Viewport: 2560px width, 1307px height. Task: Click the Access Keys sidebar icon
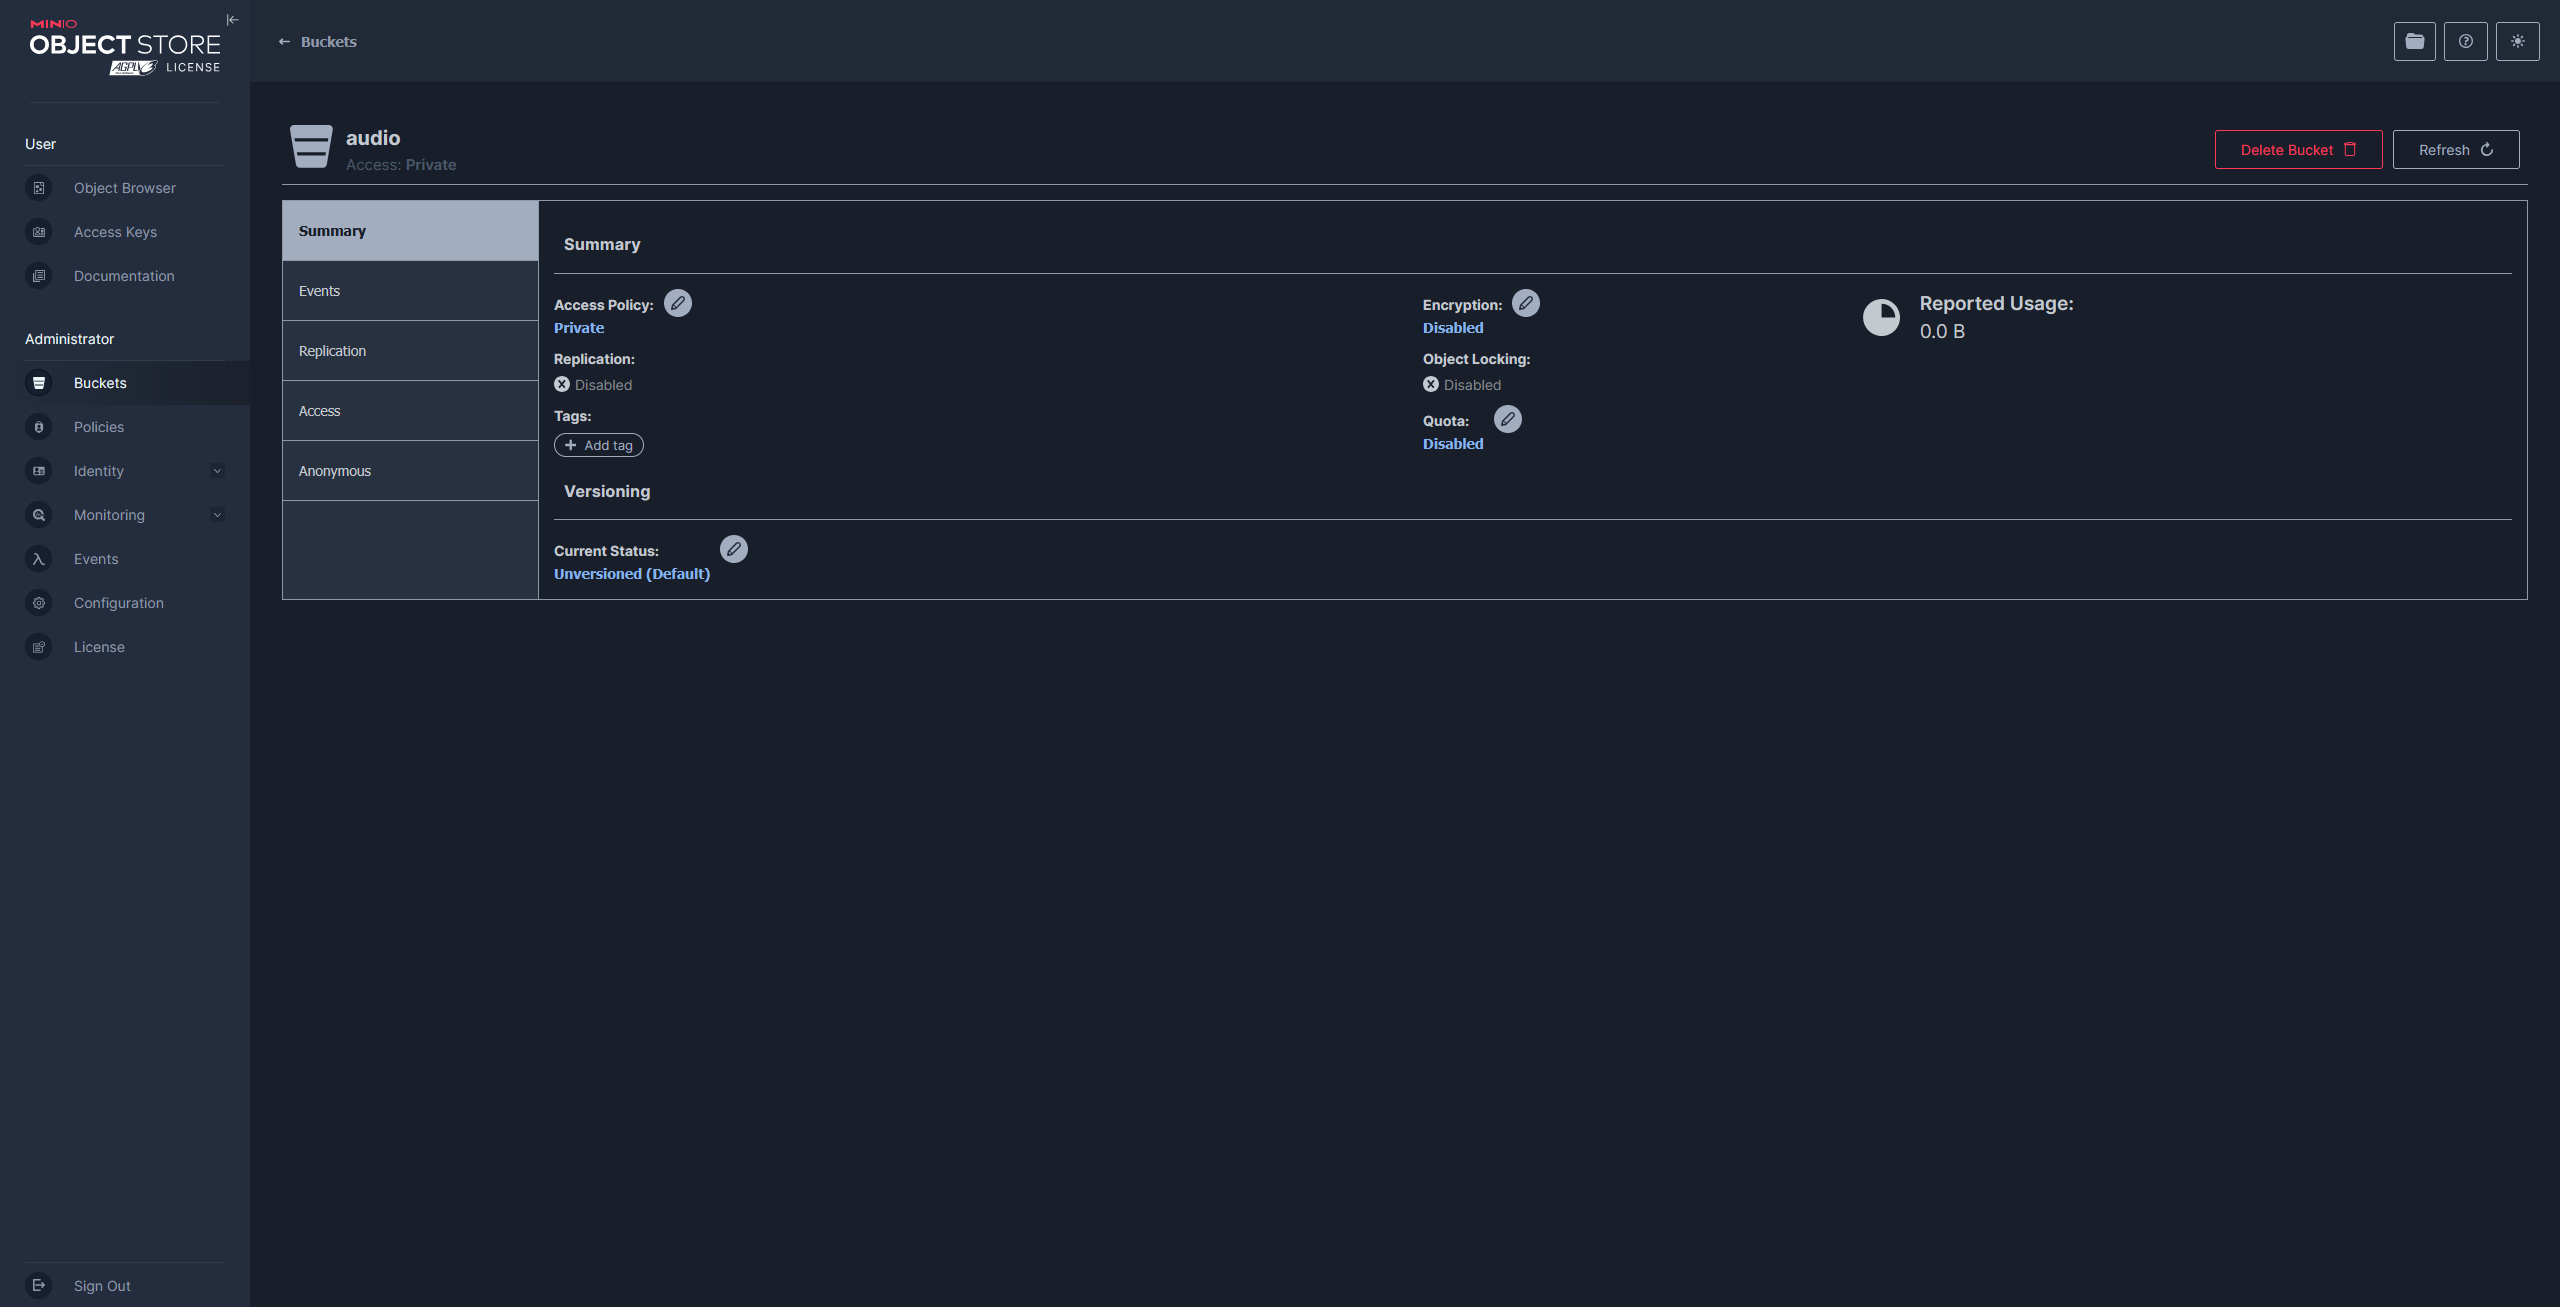click(39, 232)
